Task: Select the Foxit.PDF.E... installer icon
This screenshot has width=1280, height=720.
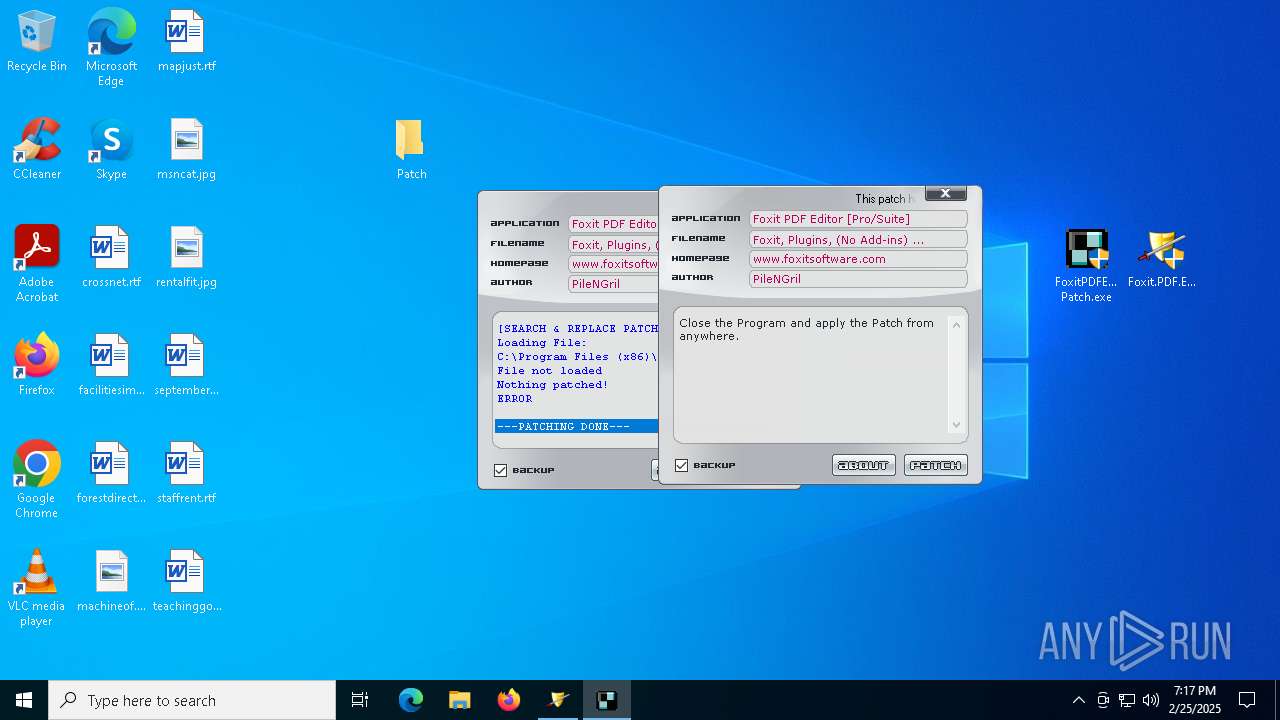Action: [1161, 258]
